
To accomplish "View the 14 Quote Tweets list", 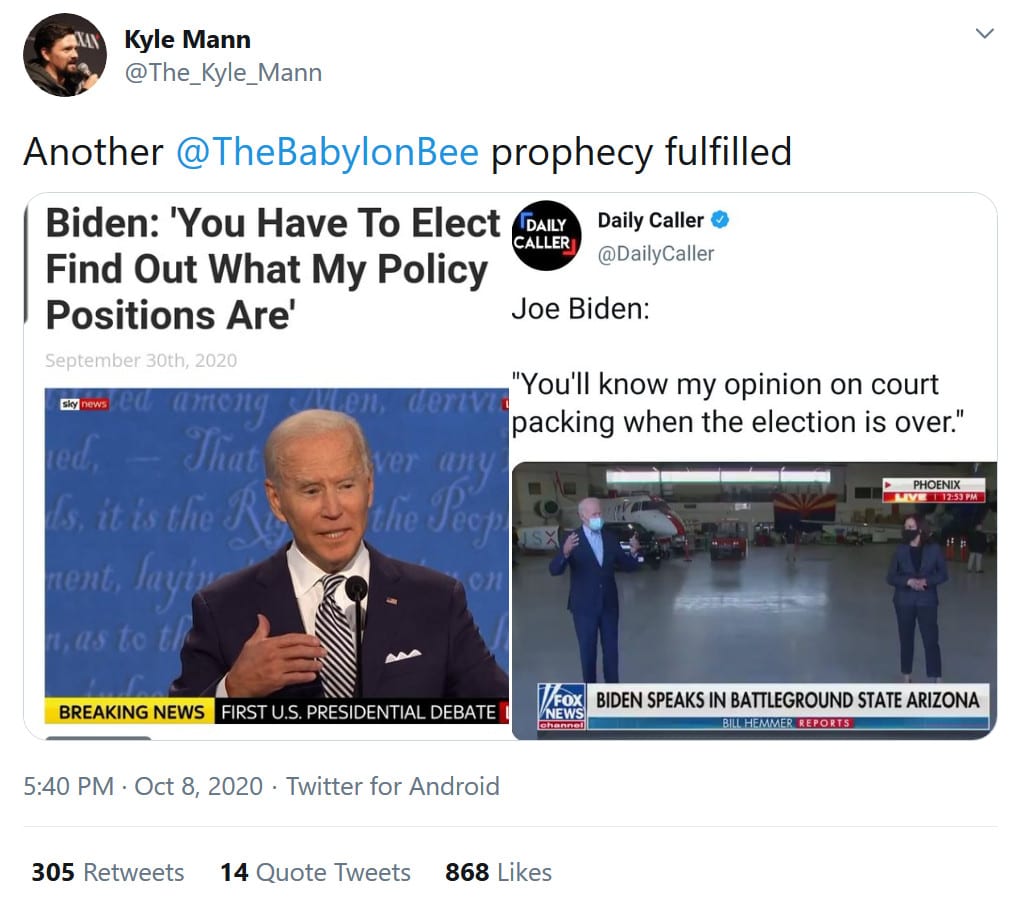I will [x=315, y=872].
